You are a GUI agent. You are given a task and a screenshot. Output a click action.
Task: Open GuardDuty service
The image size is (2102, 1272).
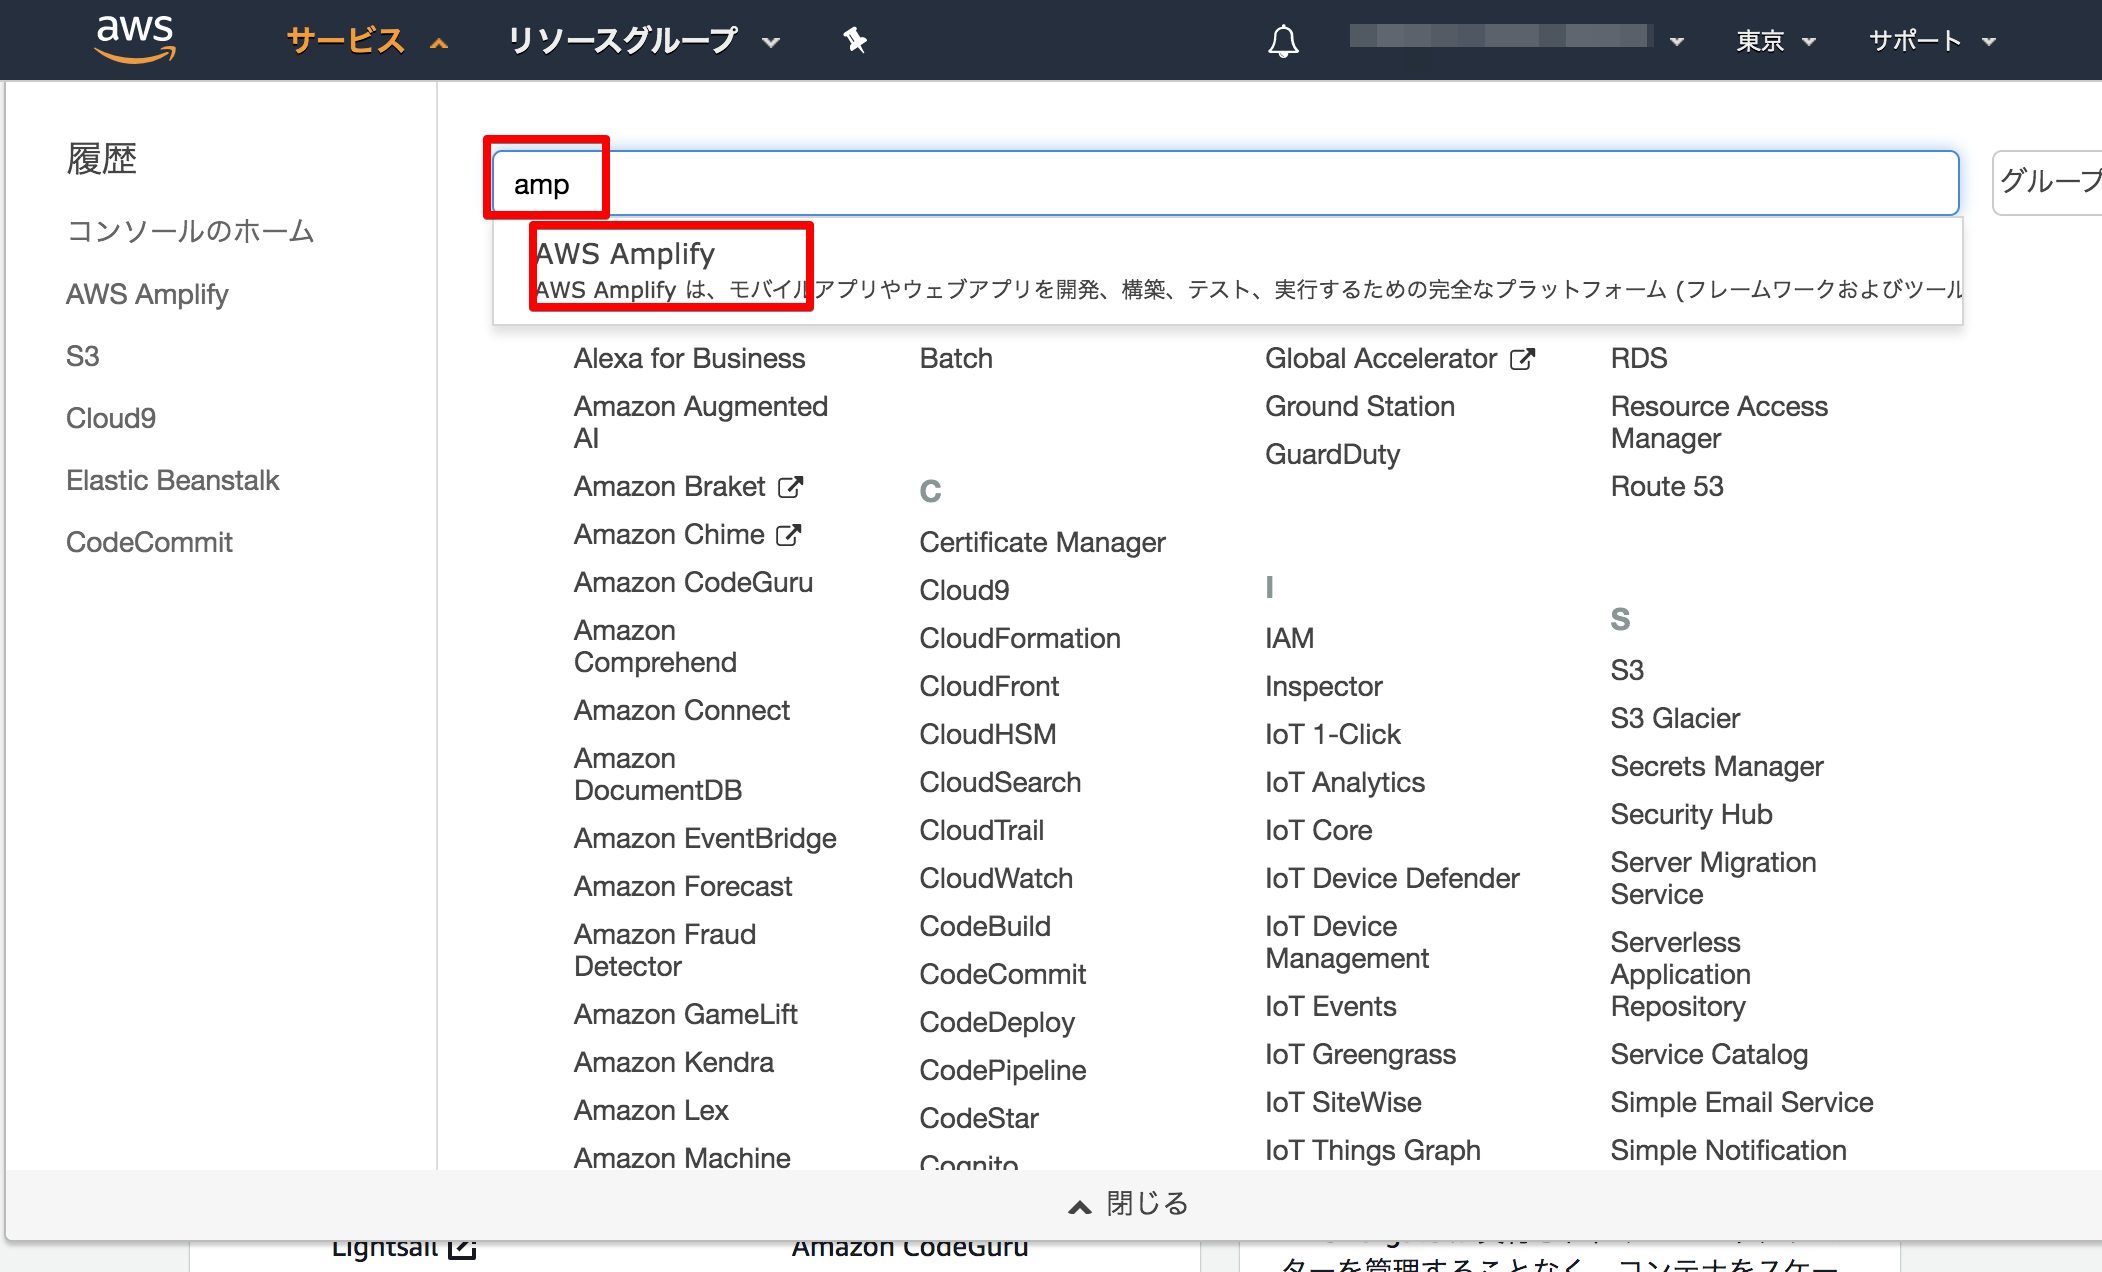[x=1332, y=454]
